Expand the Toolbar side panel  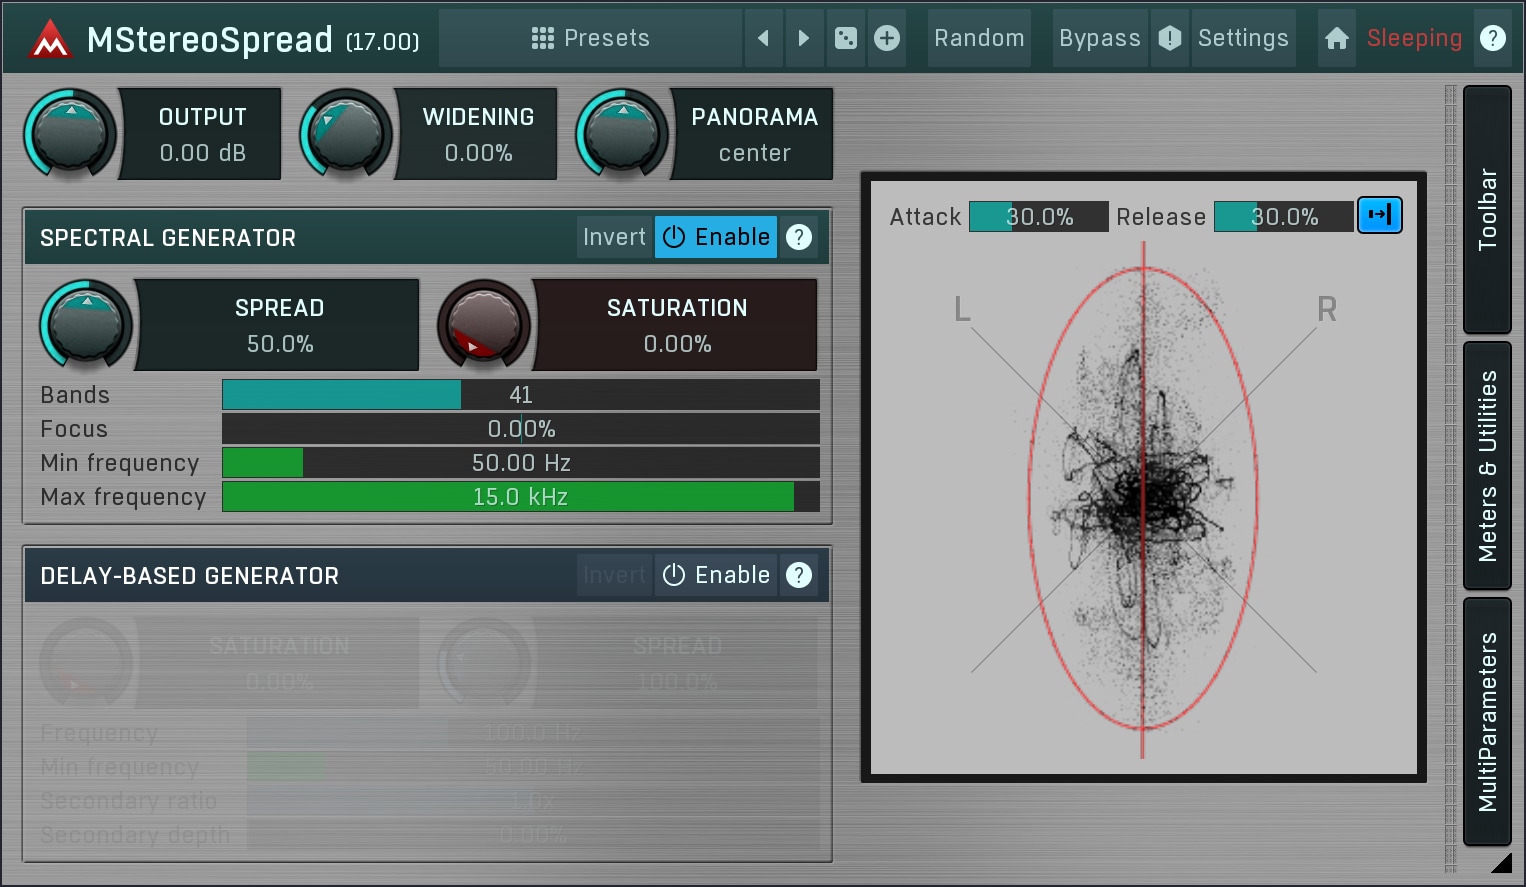click(1487, 209)
